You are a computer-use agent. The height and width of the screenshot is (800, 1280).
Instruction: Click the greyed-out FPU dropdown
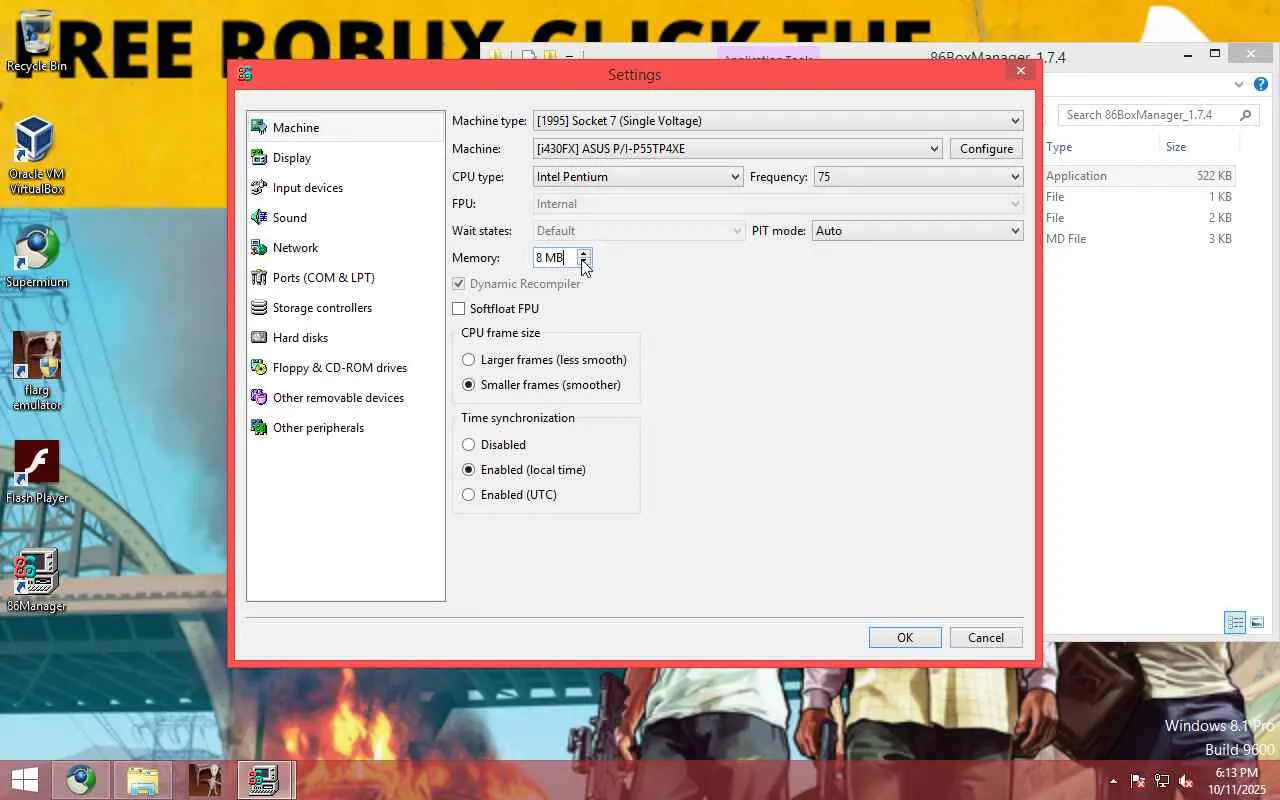(x=778, y=204)
